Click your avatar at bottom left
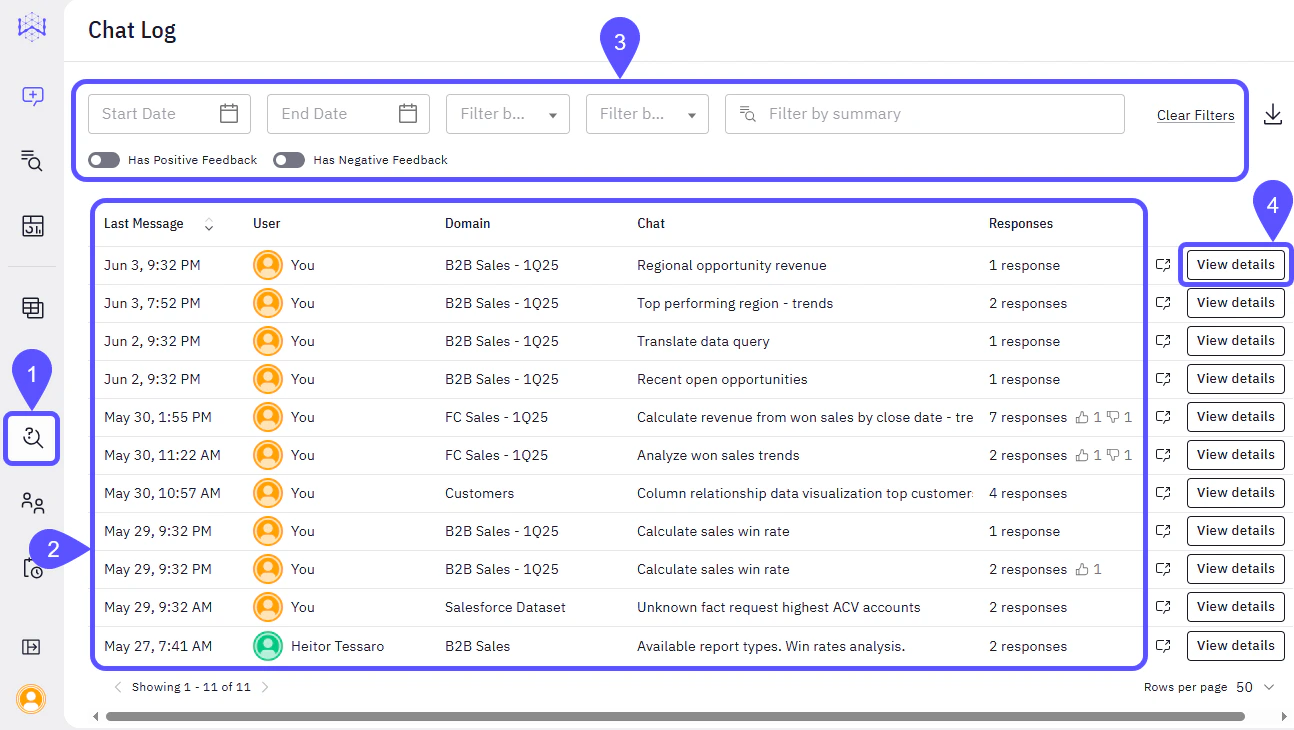 (31, 699)
